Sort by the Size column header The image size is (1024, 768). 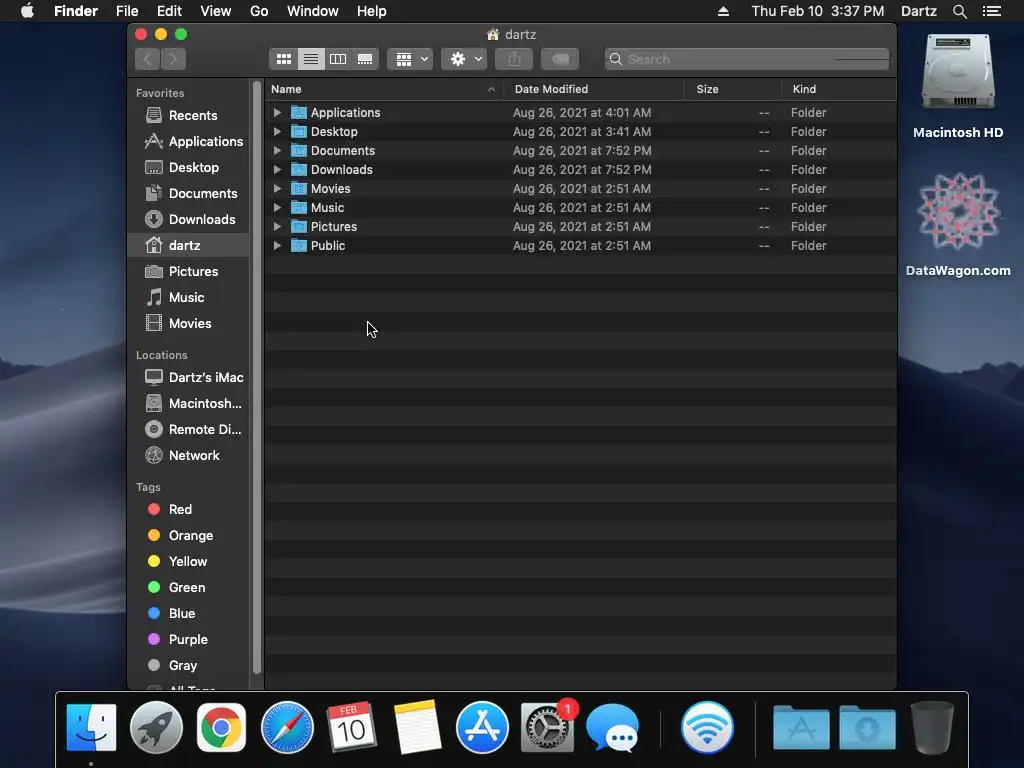click(733, 89)
